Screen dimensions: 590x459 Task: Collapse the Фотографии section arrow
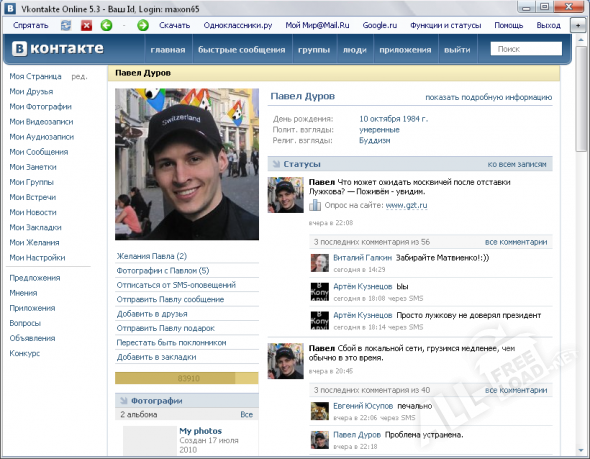tap(123, 401)
